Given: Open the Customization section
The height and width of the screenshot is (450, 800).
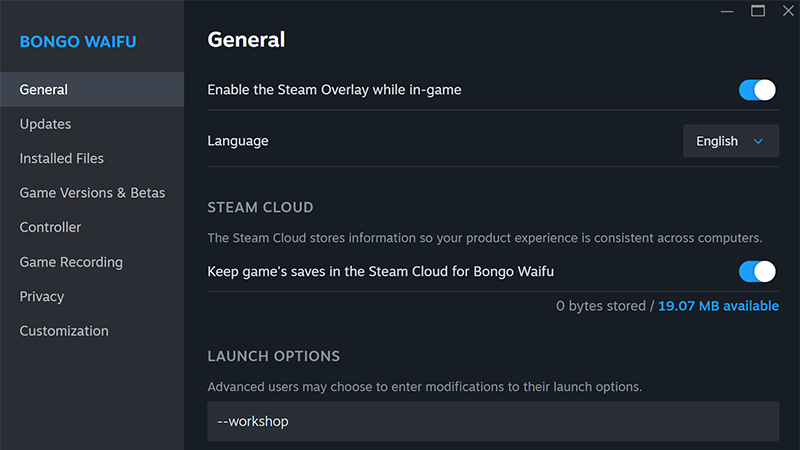Looking at the screenshot, I should (64, 331).
